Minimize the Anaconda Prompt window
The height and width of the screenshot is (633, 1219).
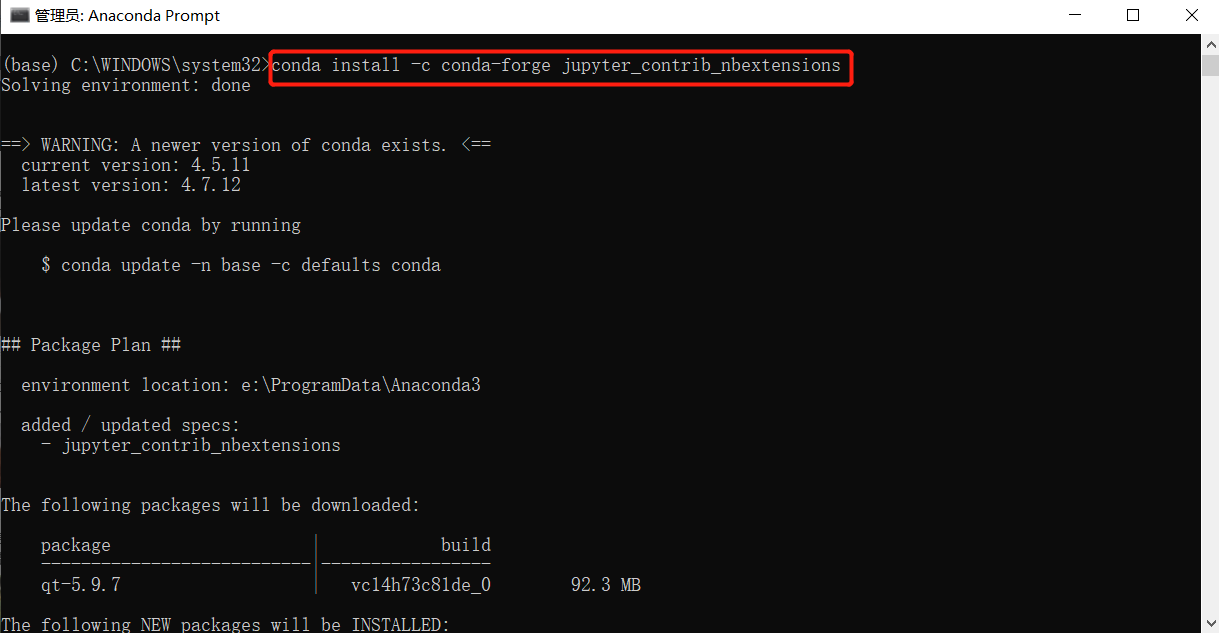click(1073, 15)
